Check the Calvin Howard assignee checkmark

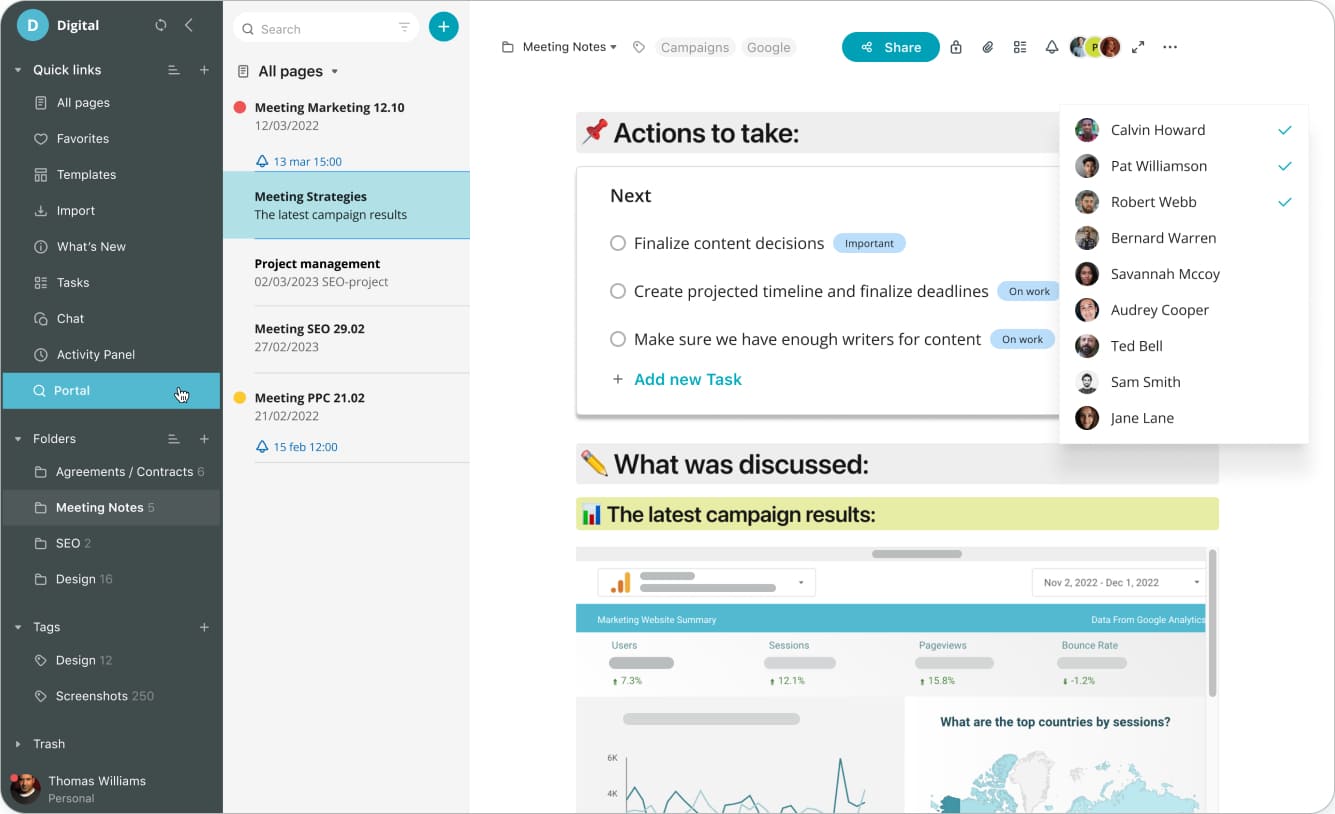click(1284, 129)
